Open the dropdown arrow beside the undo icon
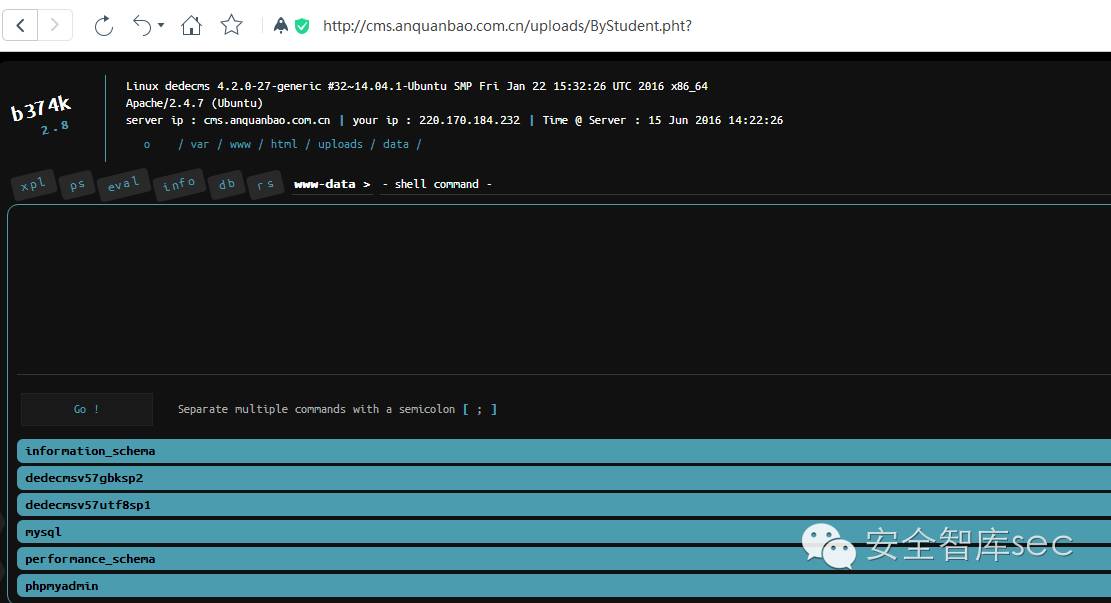 tap(161, 26)
